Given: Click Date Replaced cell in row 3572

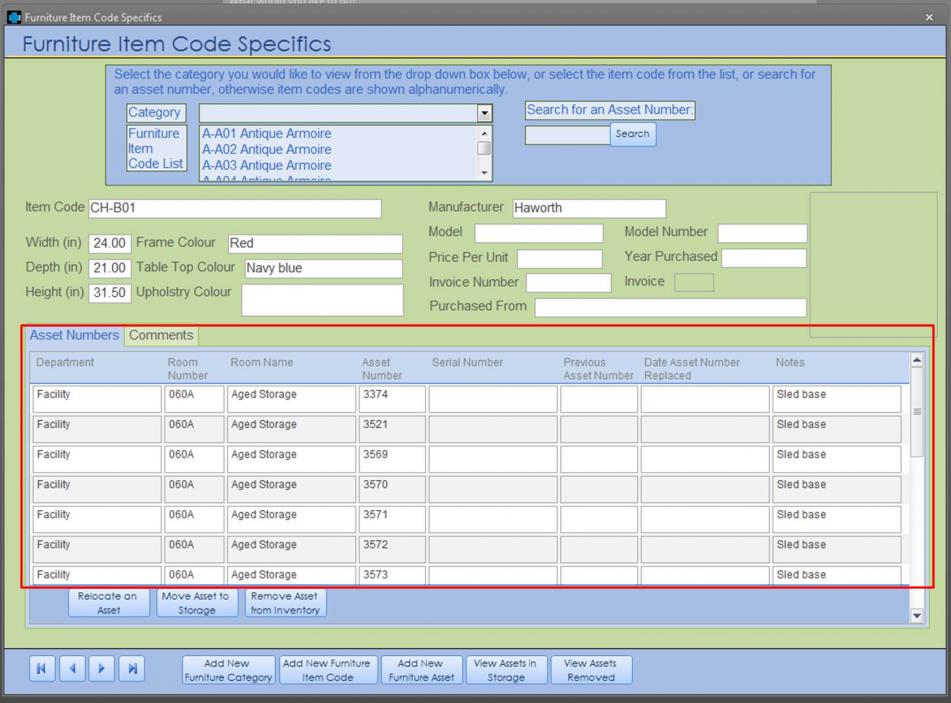Looking at the screenshot, I should pyautogui.click(x=705, y=550).
